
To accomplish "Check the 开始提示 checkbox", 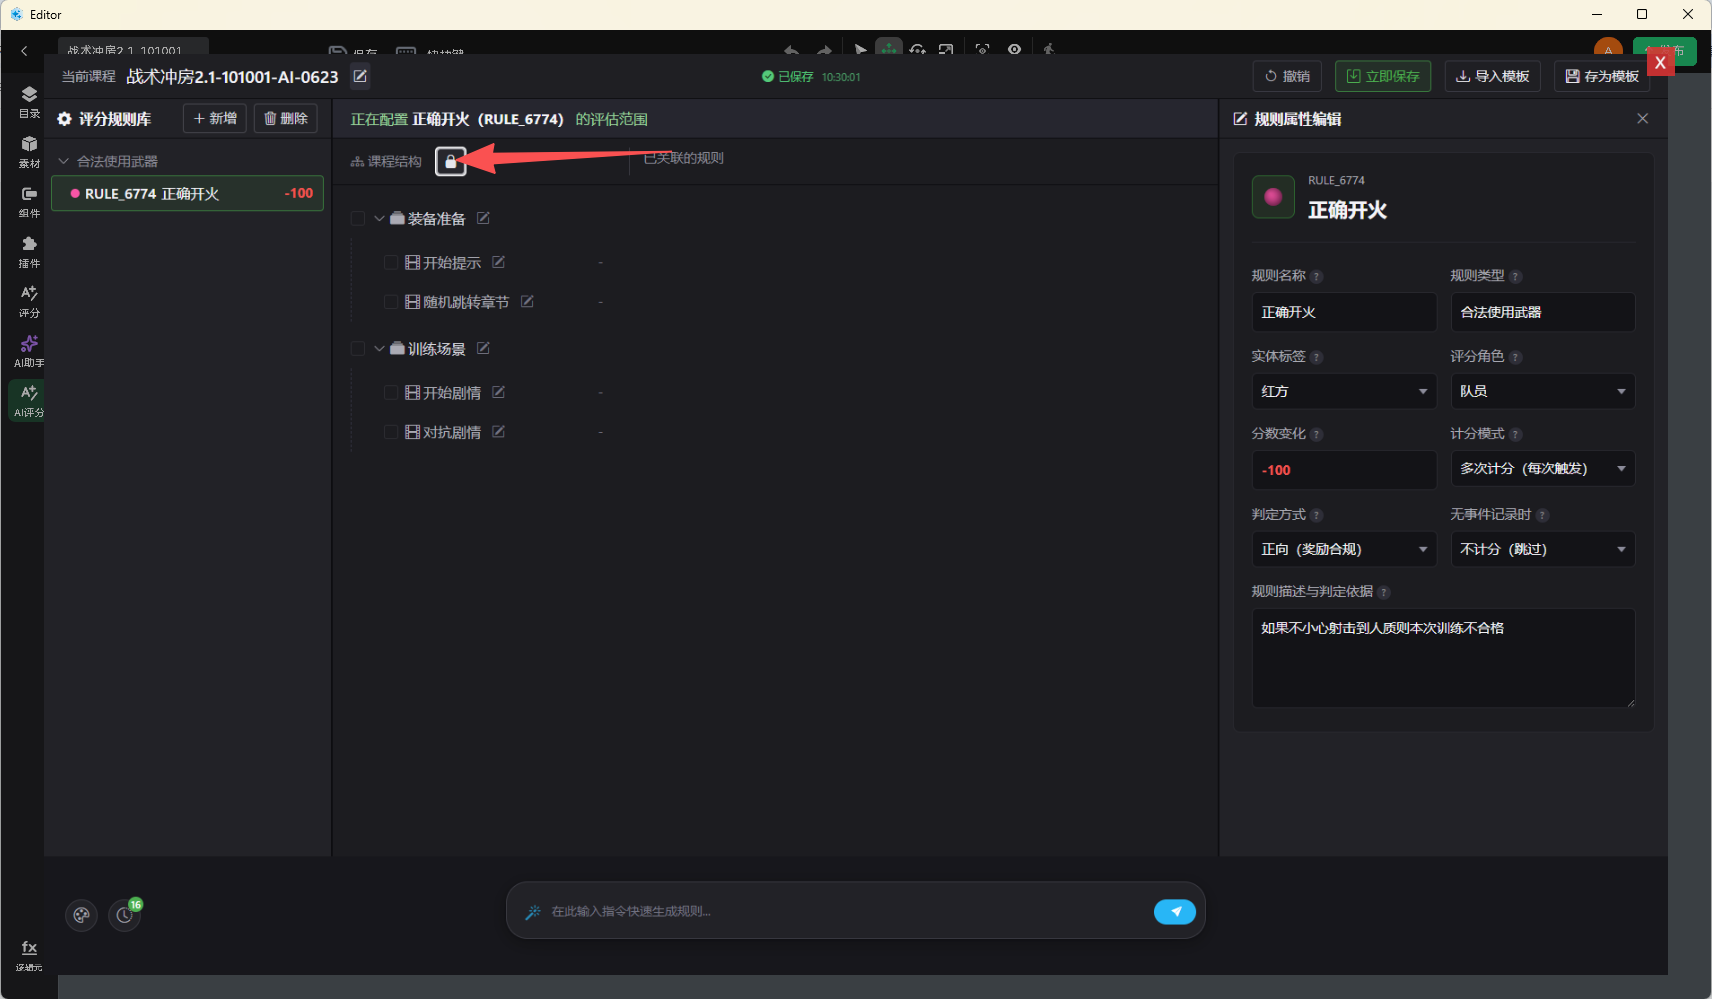I will tap(391, 262).
